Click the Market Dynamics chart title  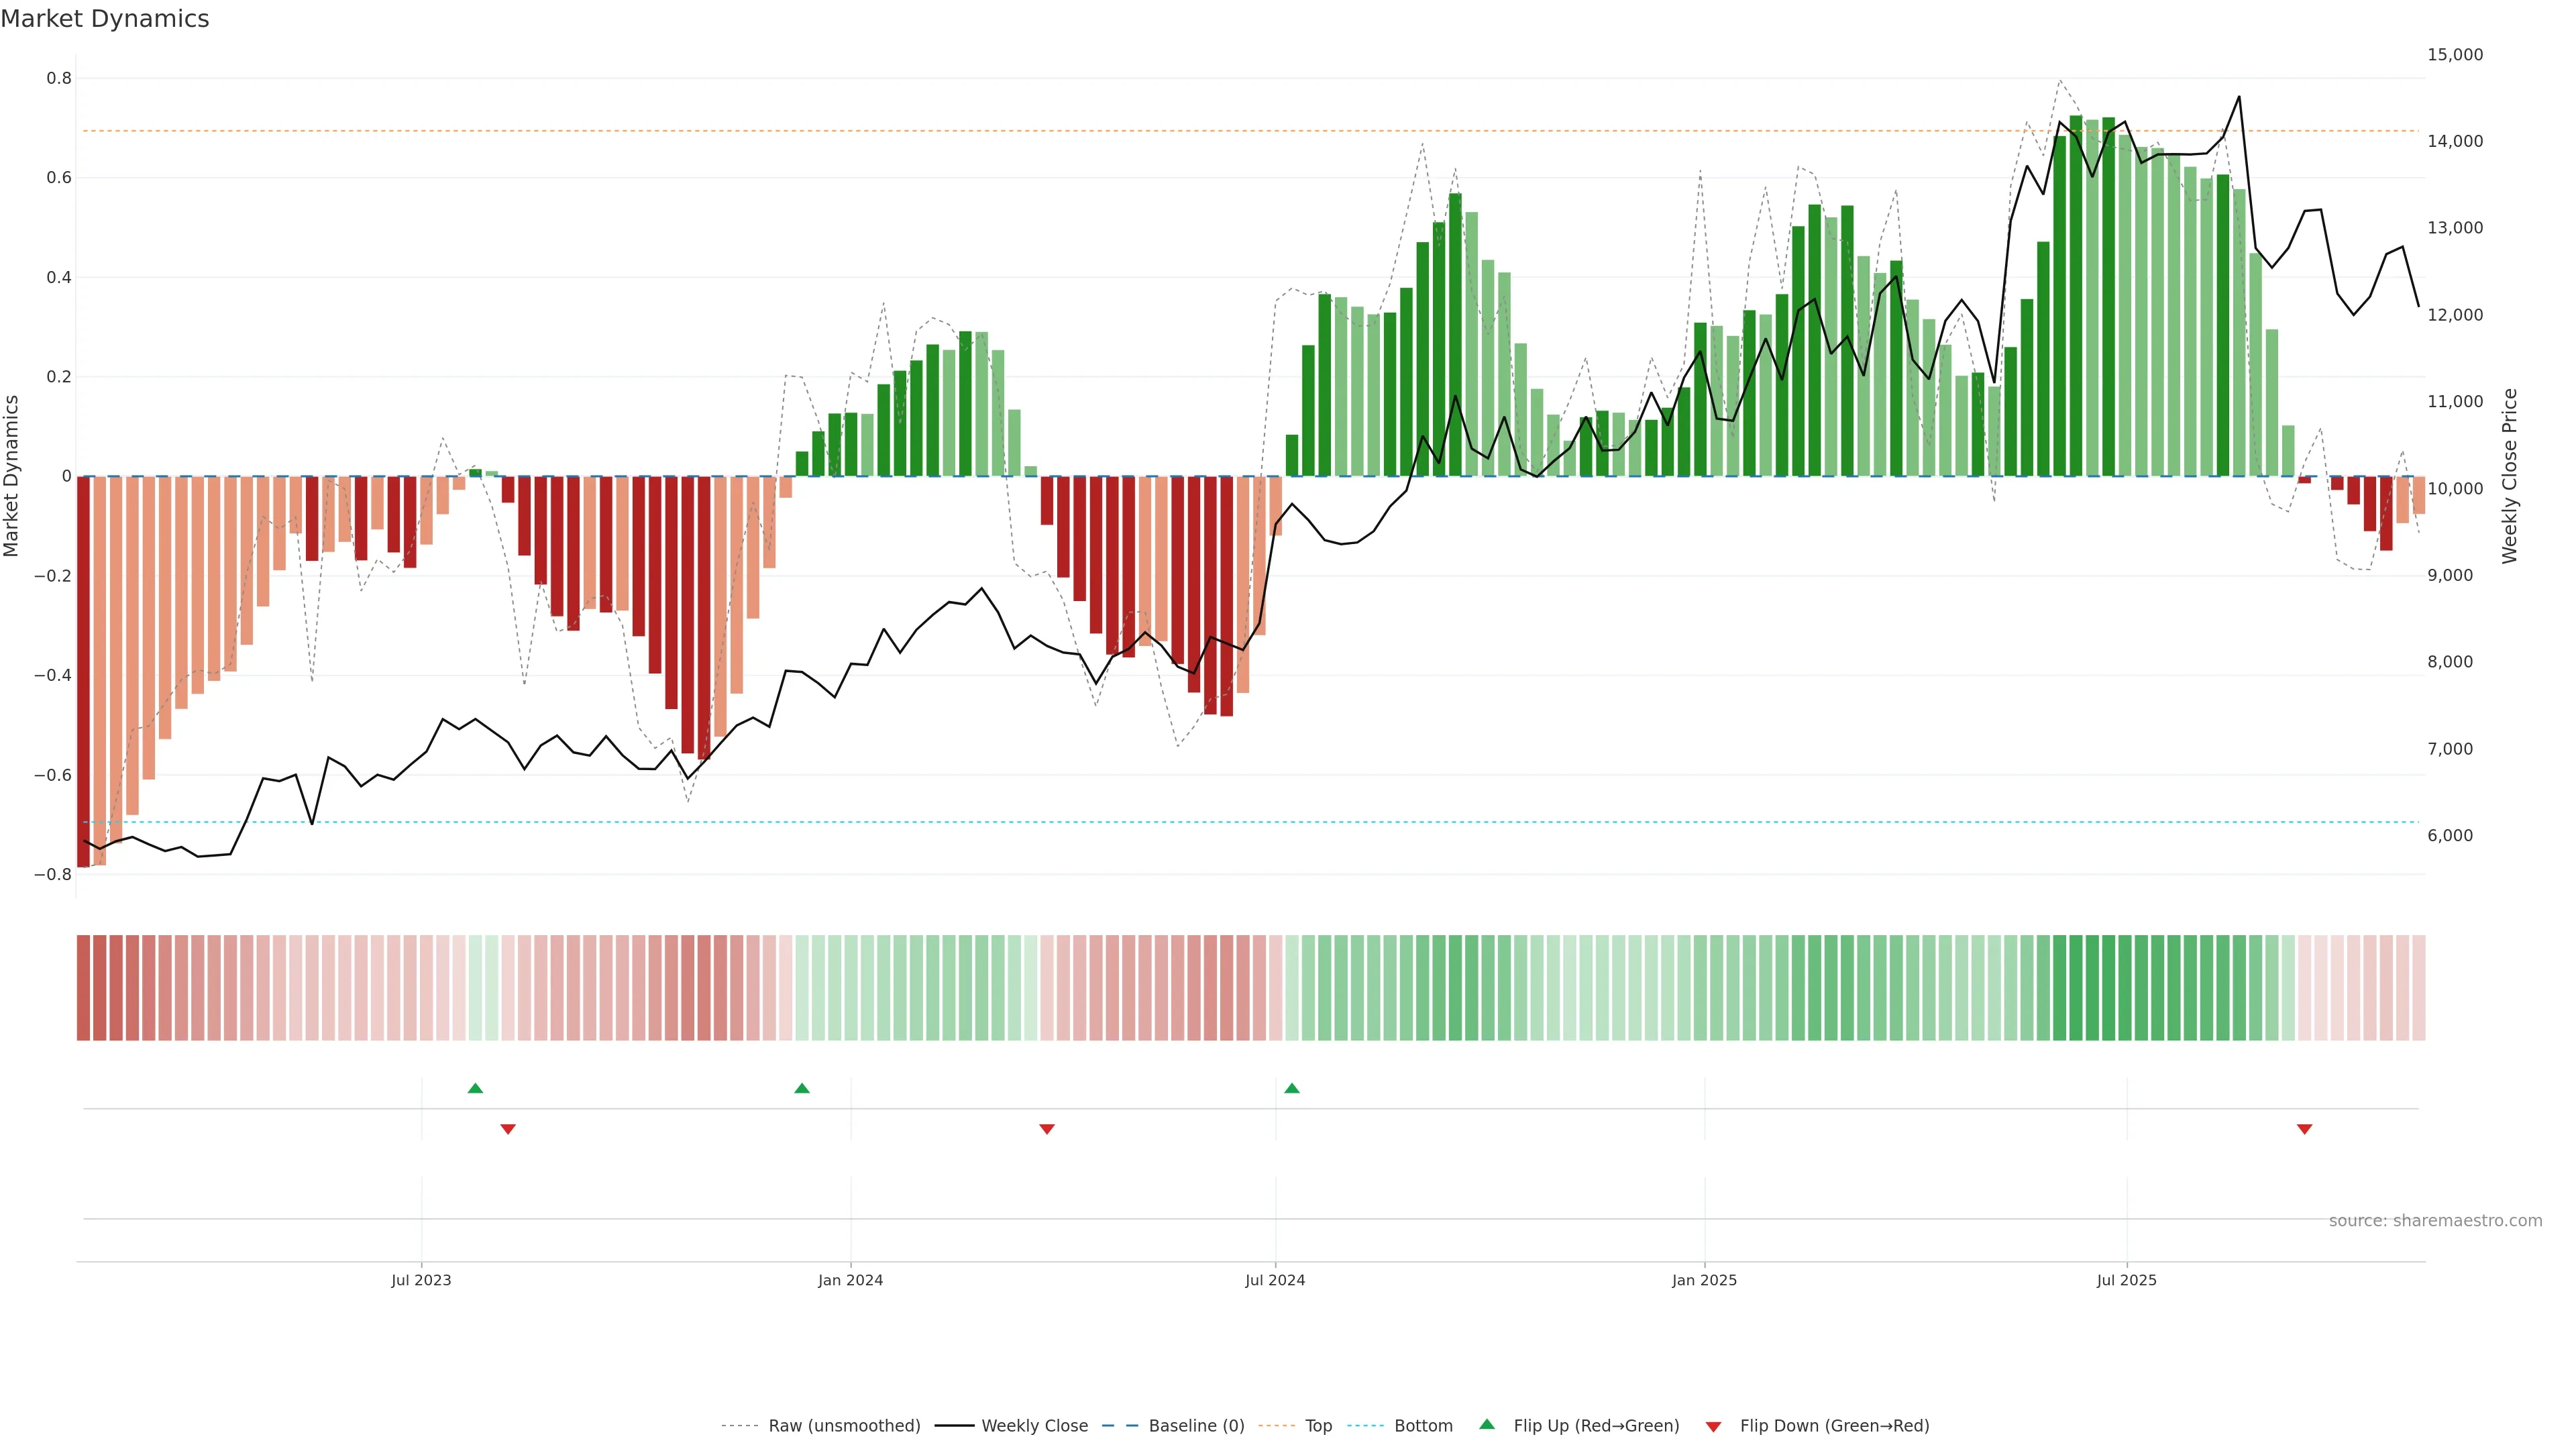(105, 19)
